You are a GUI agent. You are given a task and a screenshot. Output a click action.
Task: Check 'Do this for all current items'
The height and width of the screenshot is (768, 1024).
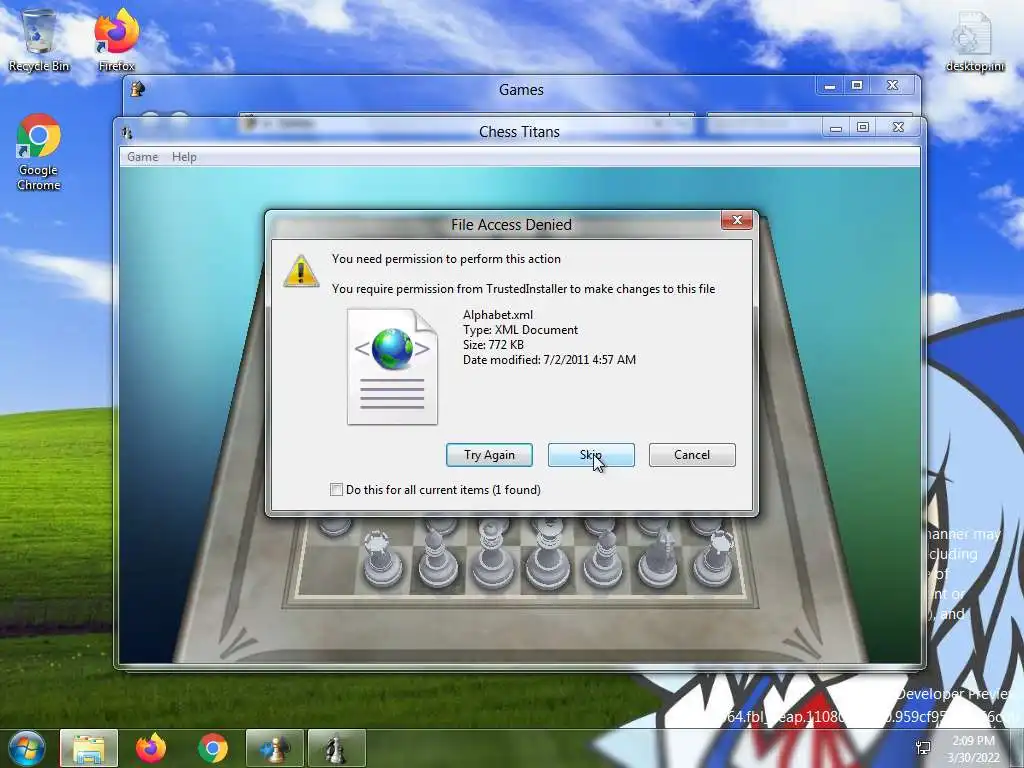pyautogui.click(x=336, y=490)
